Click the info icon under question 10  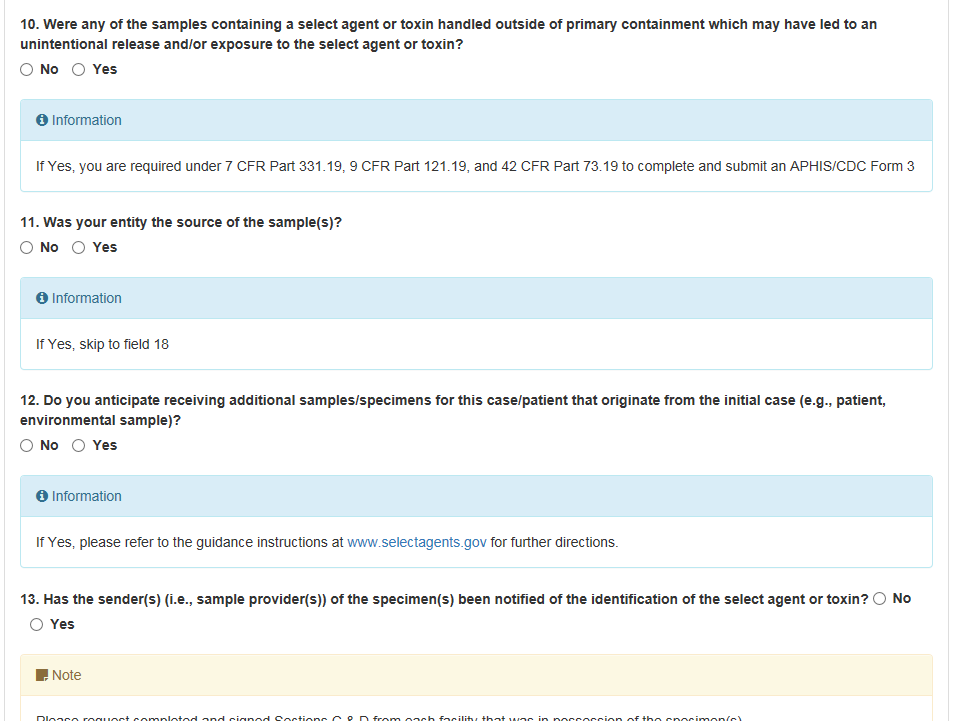tap(42, 120)
